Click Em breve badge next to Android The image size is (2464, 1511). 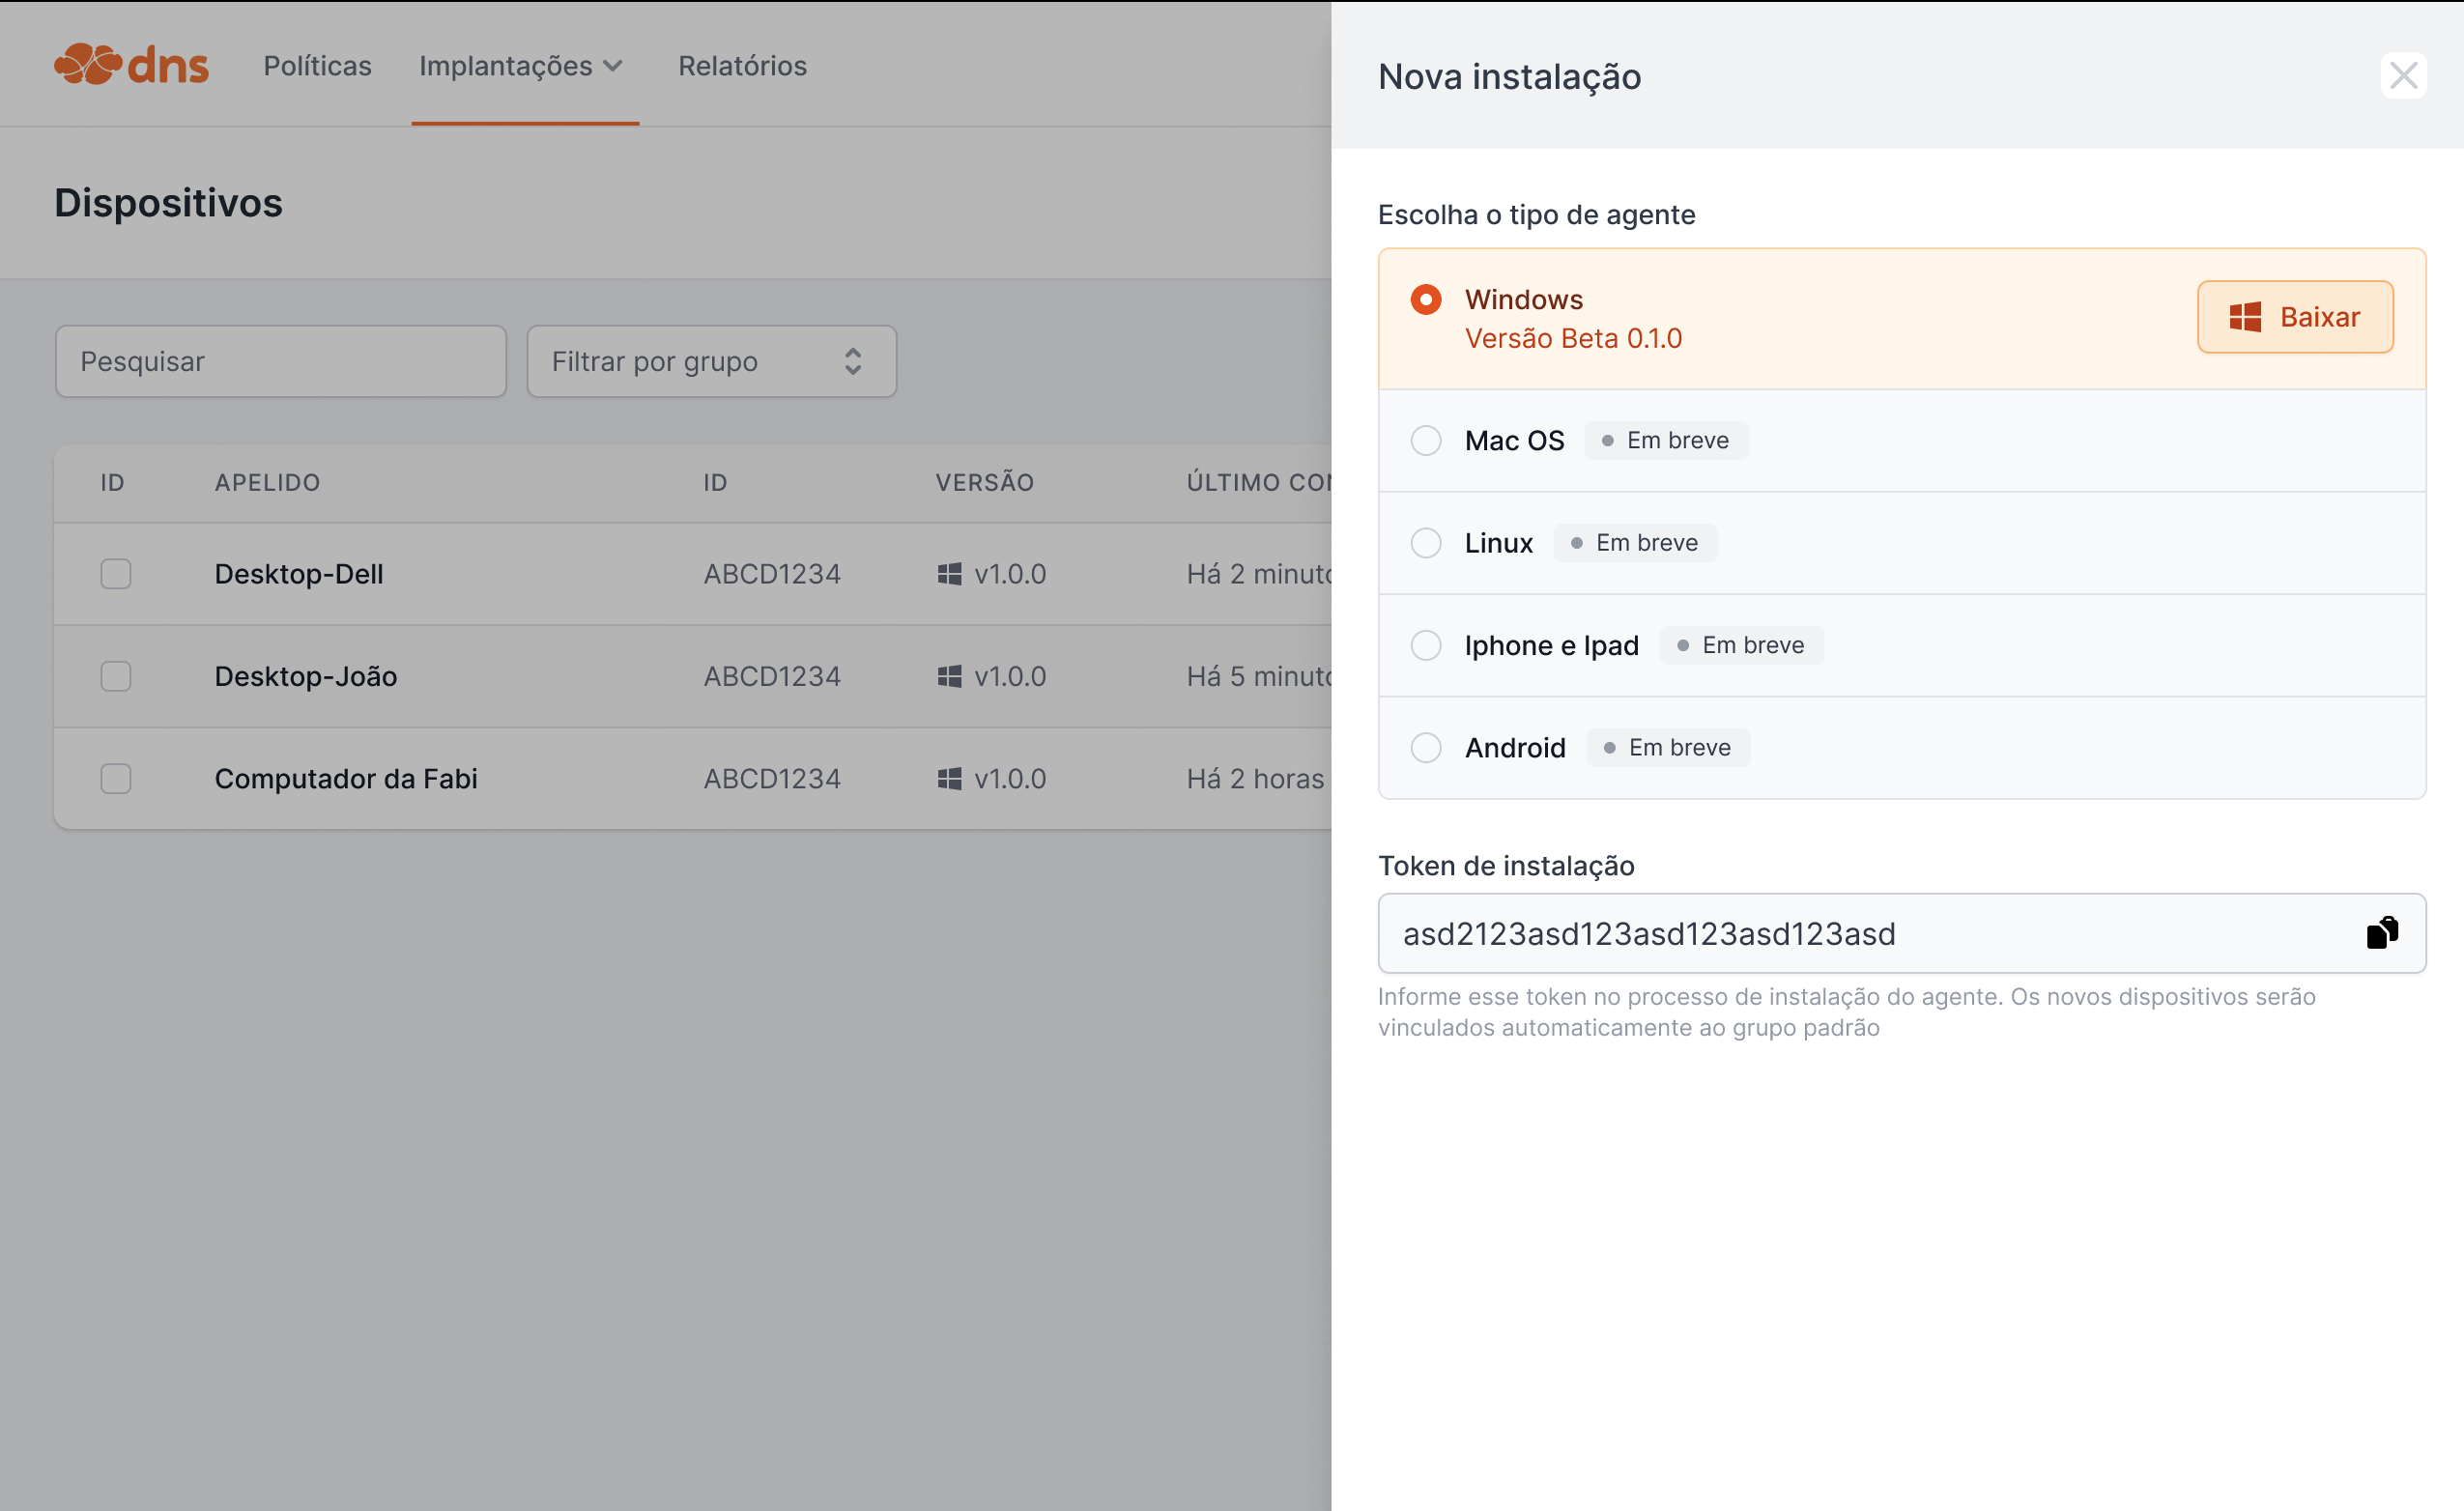(x=1668, y=747)
